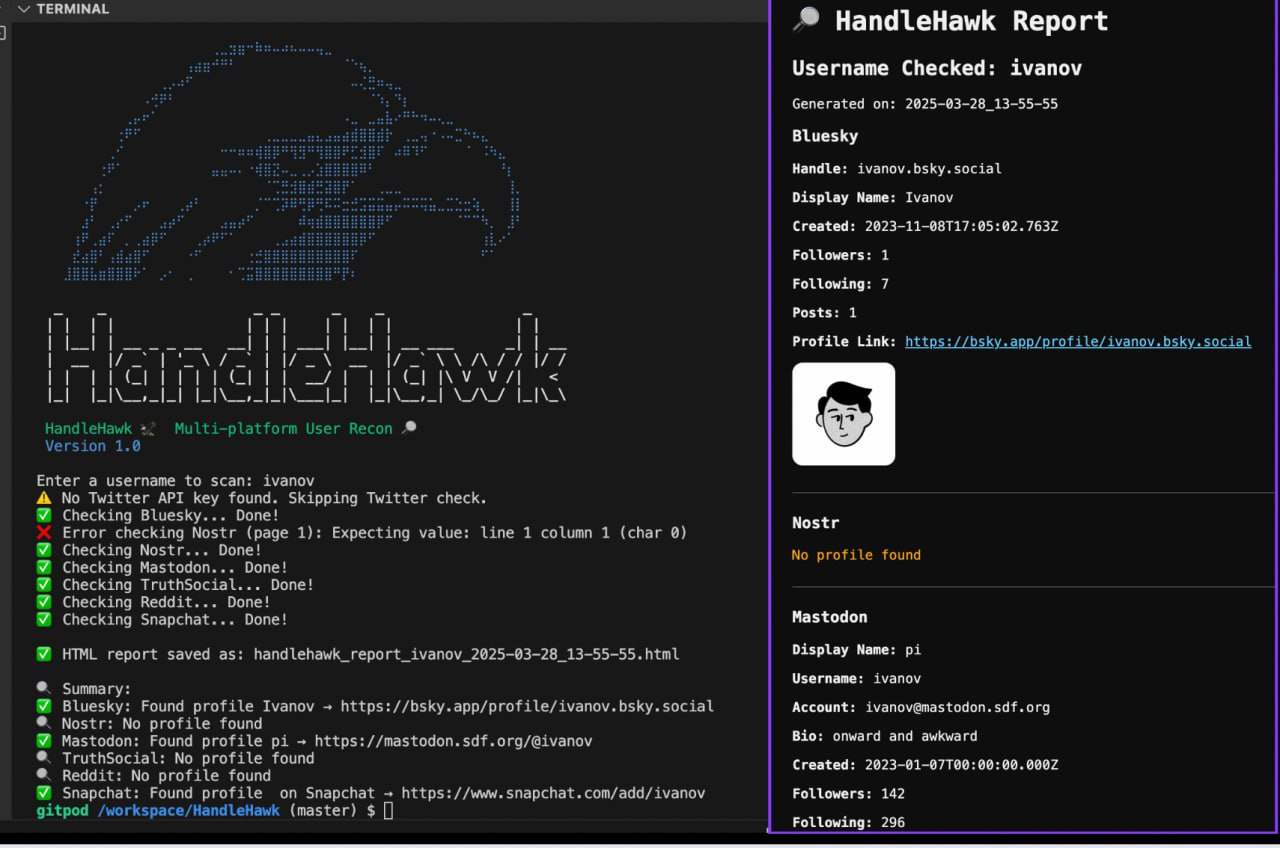The height and width of the screenshot is (848, 1280).
Task: Open the bsky.app profile link in report
Action: [1078, 341]
